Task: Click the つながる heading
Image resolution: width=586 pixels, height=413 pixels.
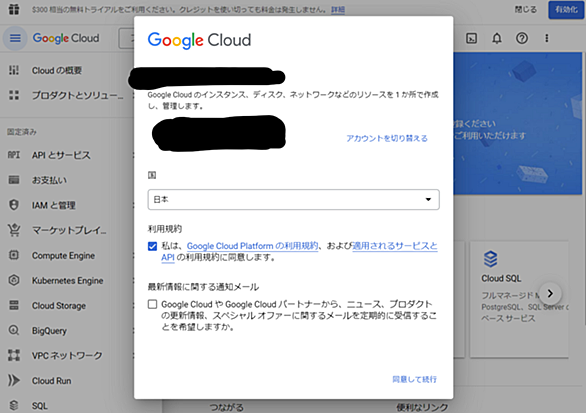Action: pos(226,407)
